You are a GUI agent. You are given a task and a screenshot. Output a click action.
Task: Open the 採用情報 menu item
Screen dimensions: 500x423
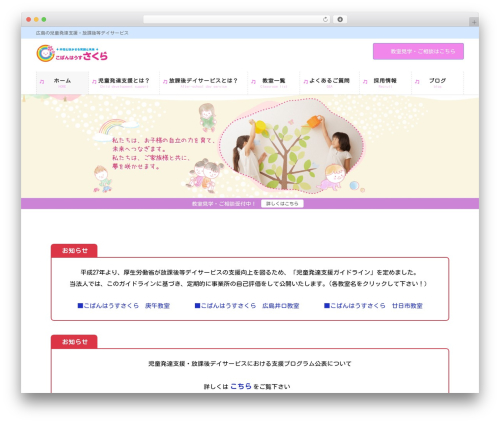point(385,82)
